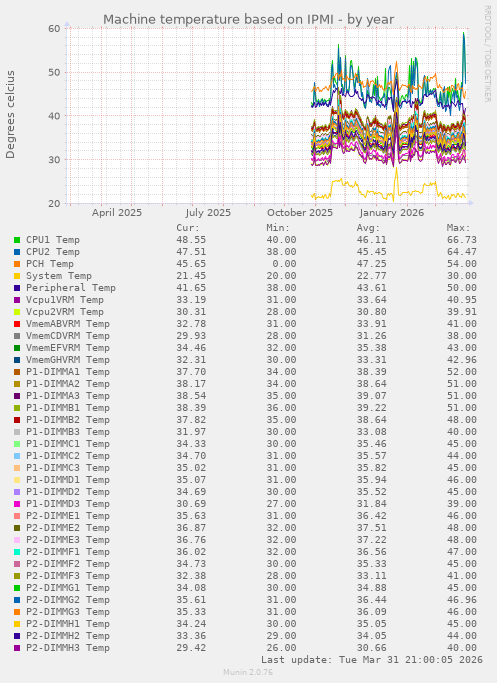Click the Vcpu2VRM Temp lime swatch

[17, 312]
